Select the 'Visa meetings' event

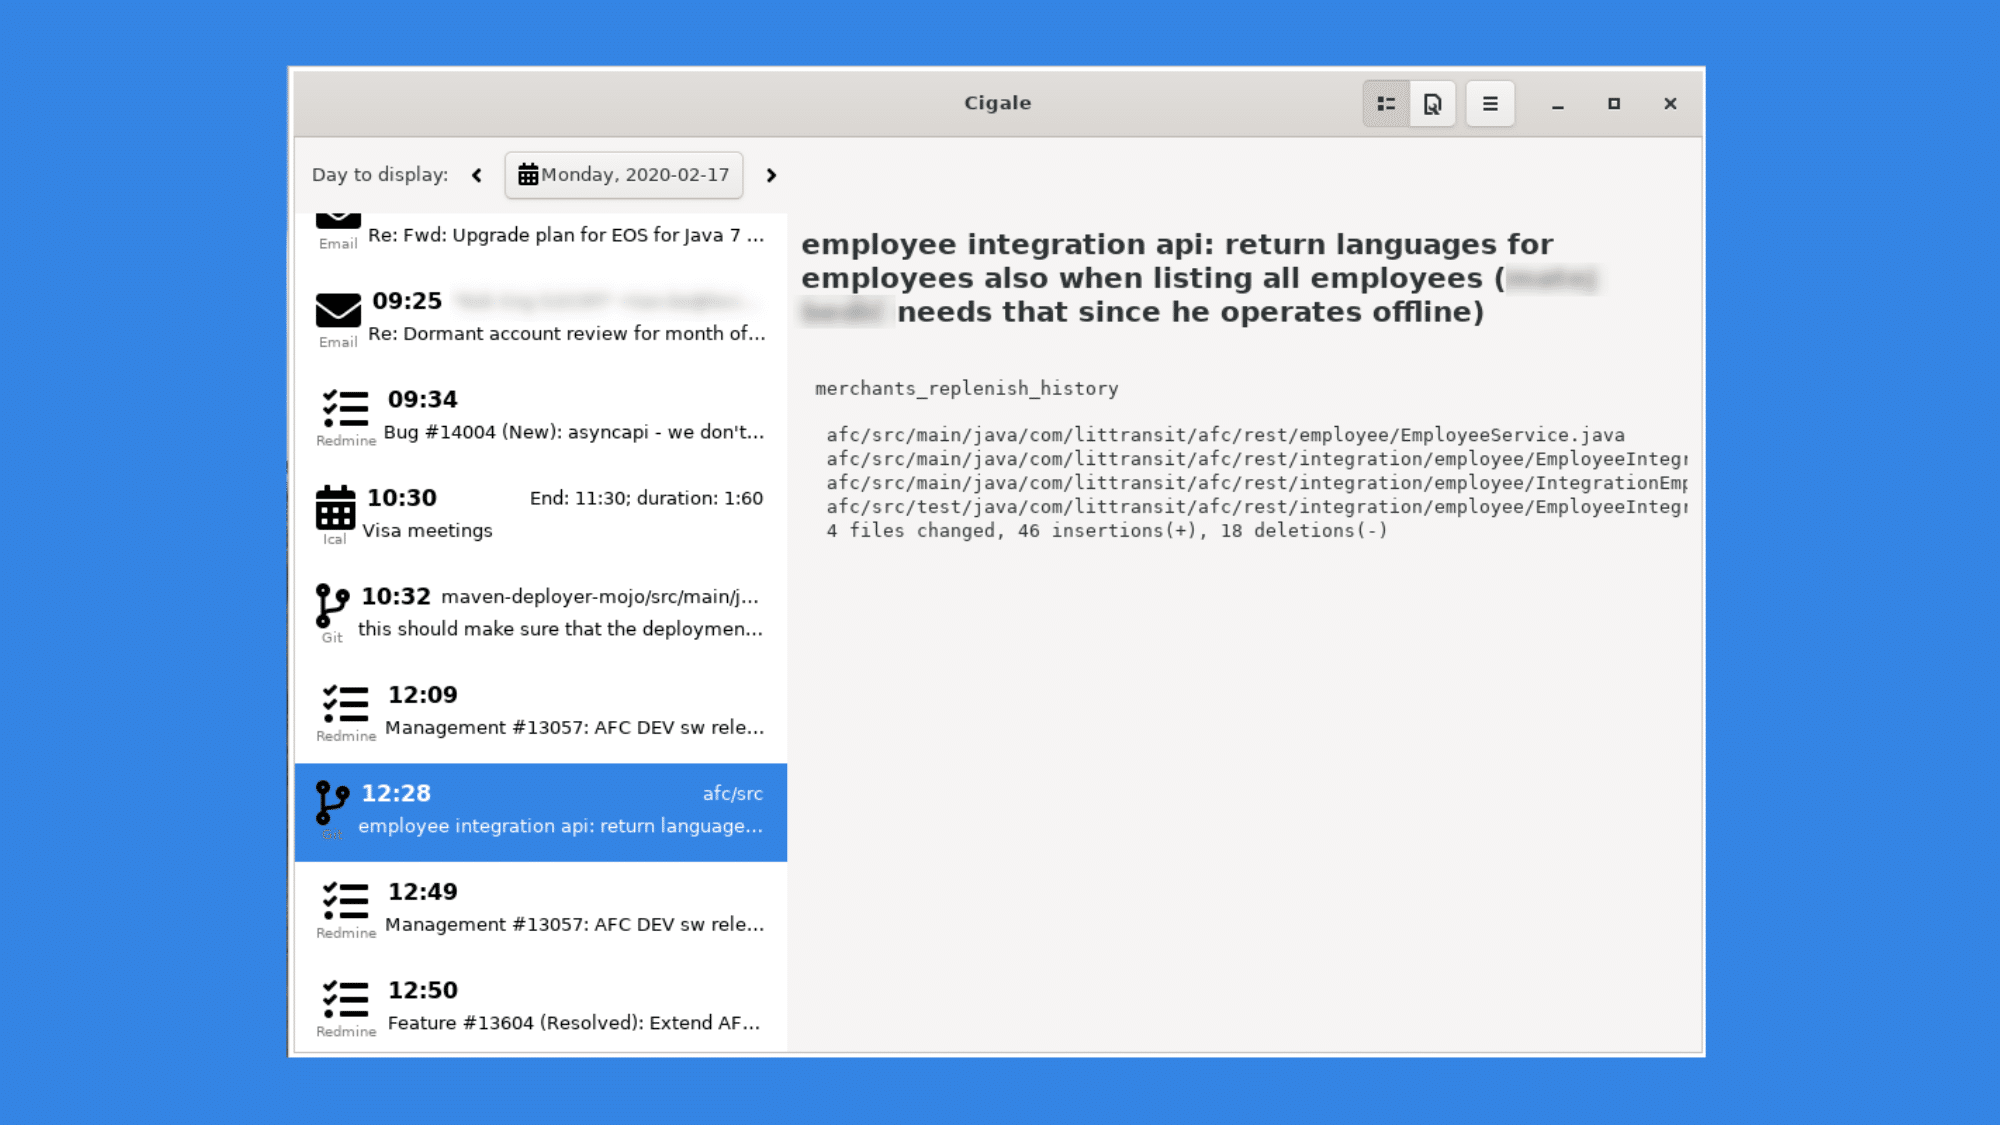click(x=541, y=516)
